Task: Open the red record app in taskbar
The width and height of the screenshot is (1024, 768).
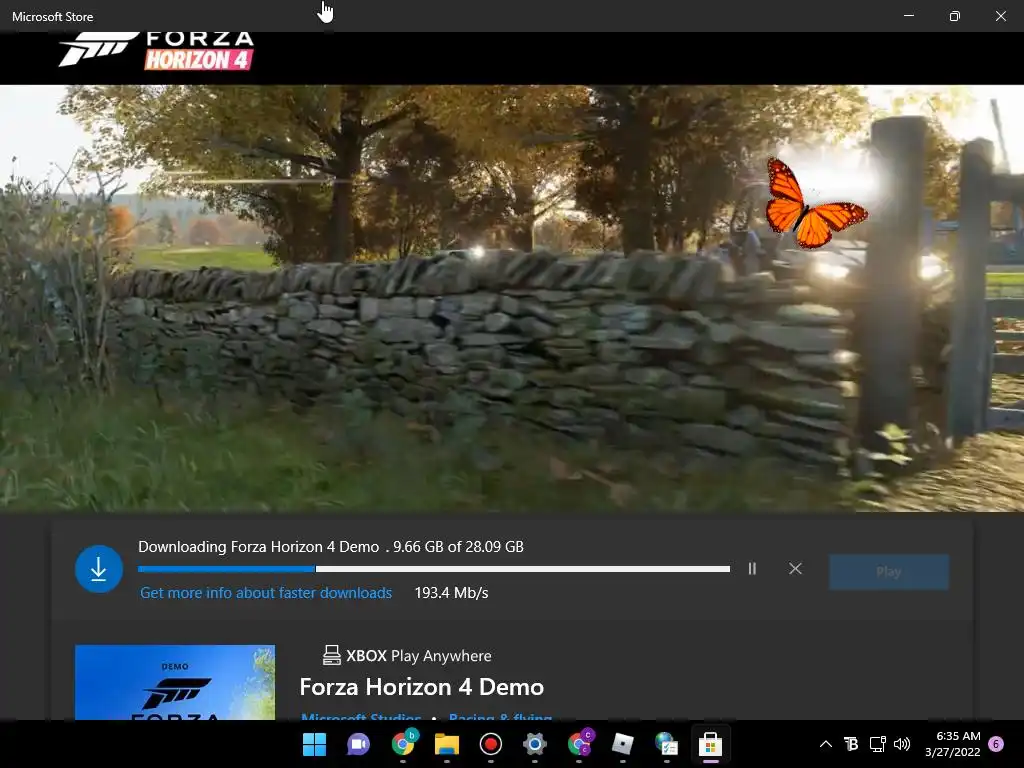Action: pyautogui.click(x=490, y=744)
